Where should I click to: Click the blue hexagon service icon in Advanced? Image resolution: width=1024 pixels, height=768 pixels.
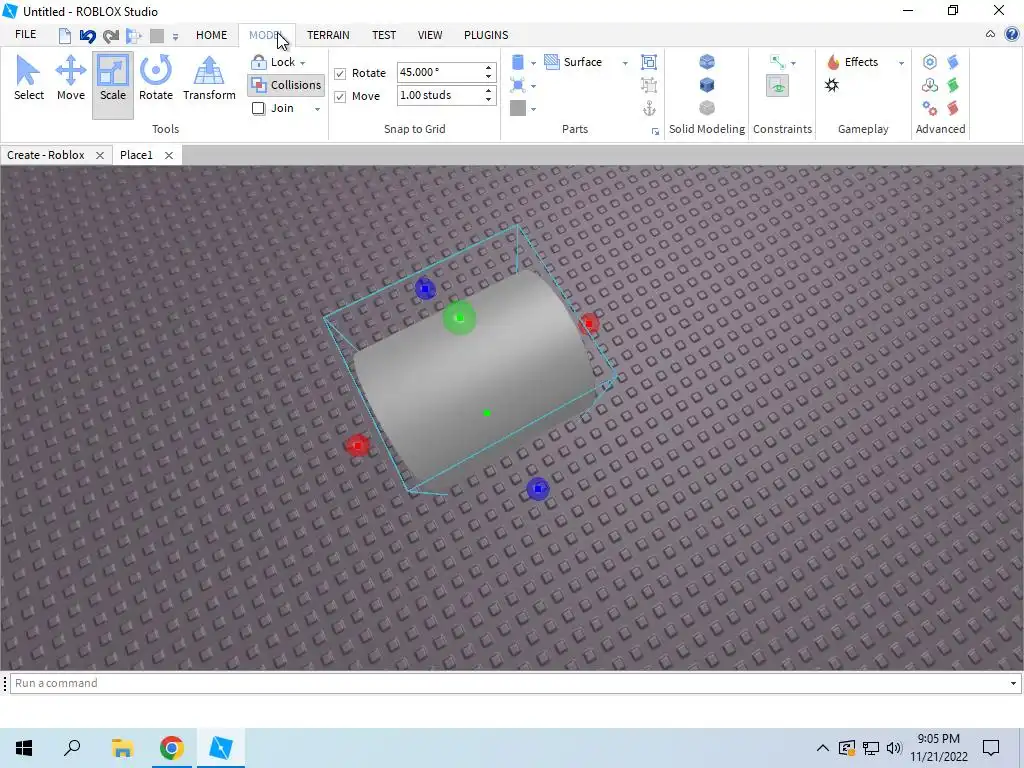[x=929, y=62]
